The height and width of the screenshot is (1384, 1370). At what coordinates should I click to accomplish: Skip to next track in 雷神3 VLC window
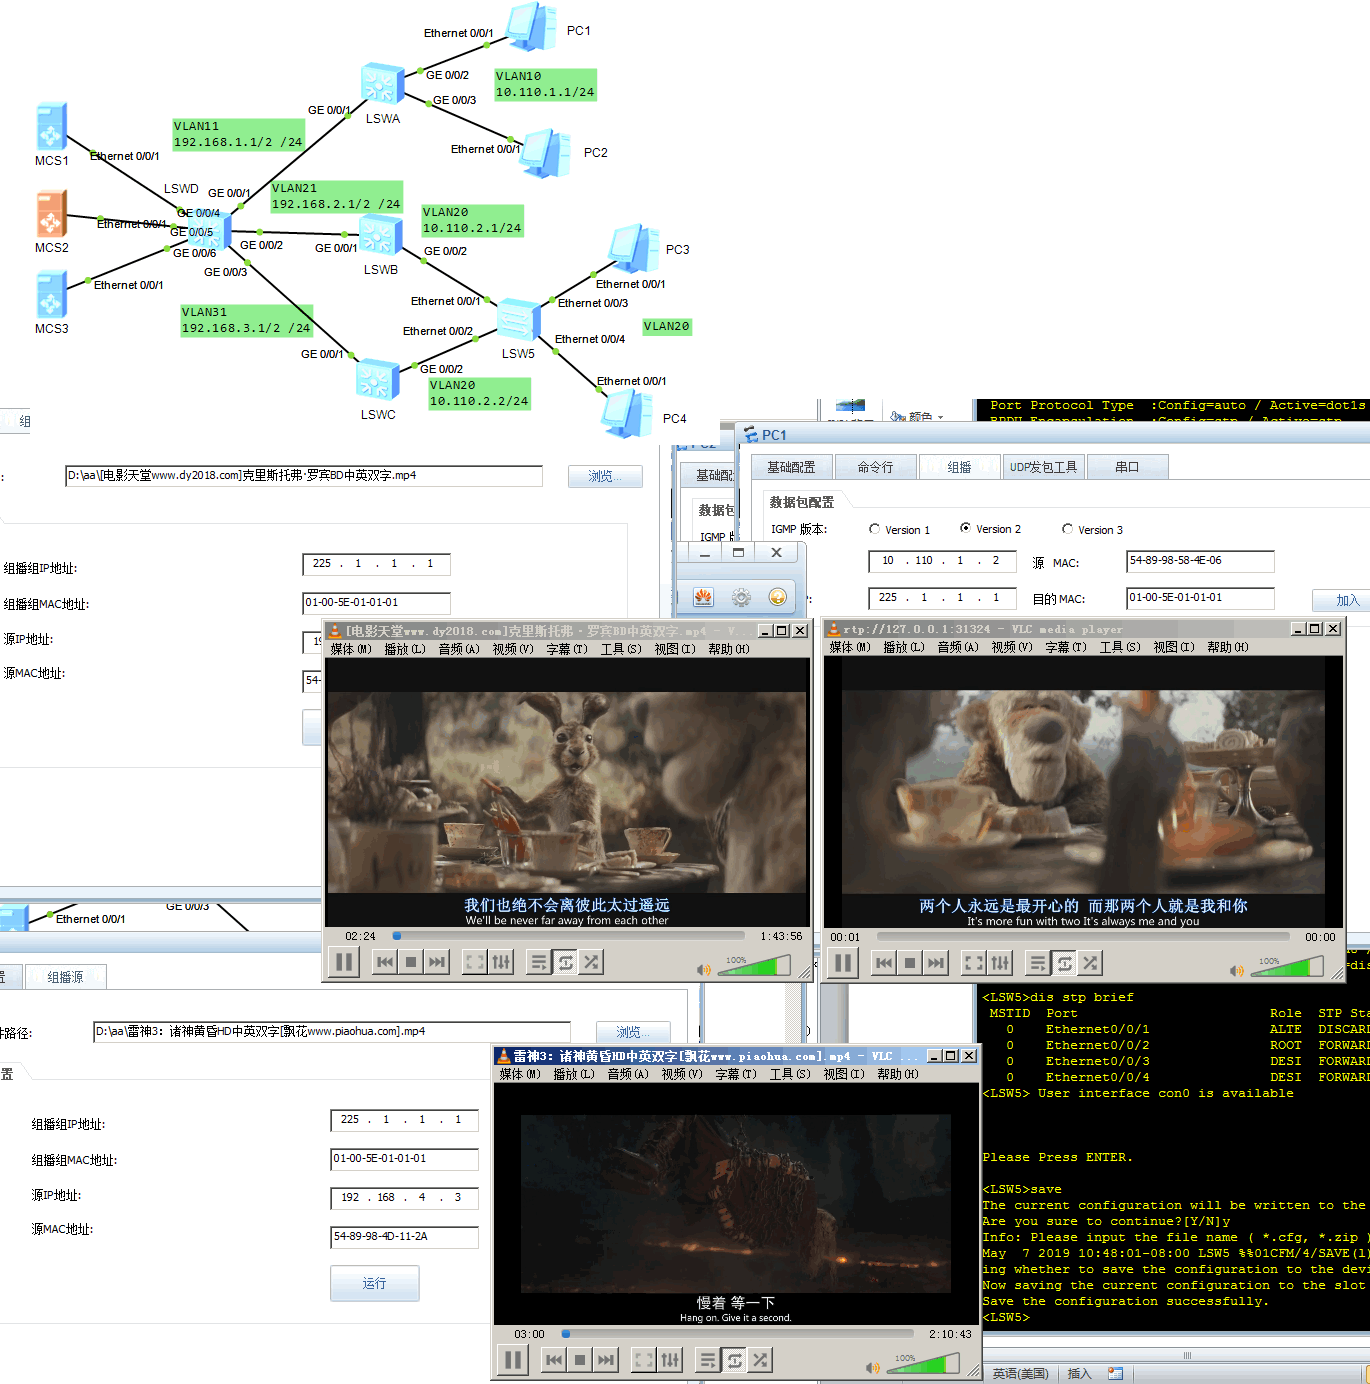point(606,1360)
